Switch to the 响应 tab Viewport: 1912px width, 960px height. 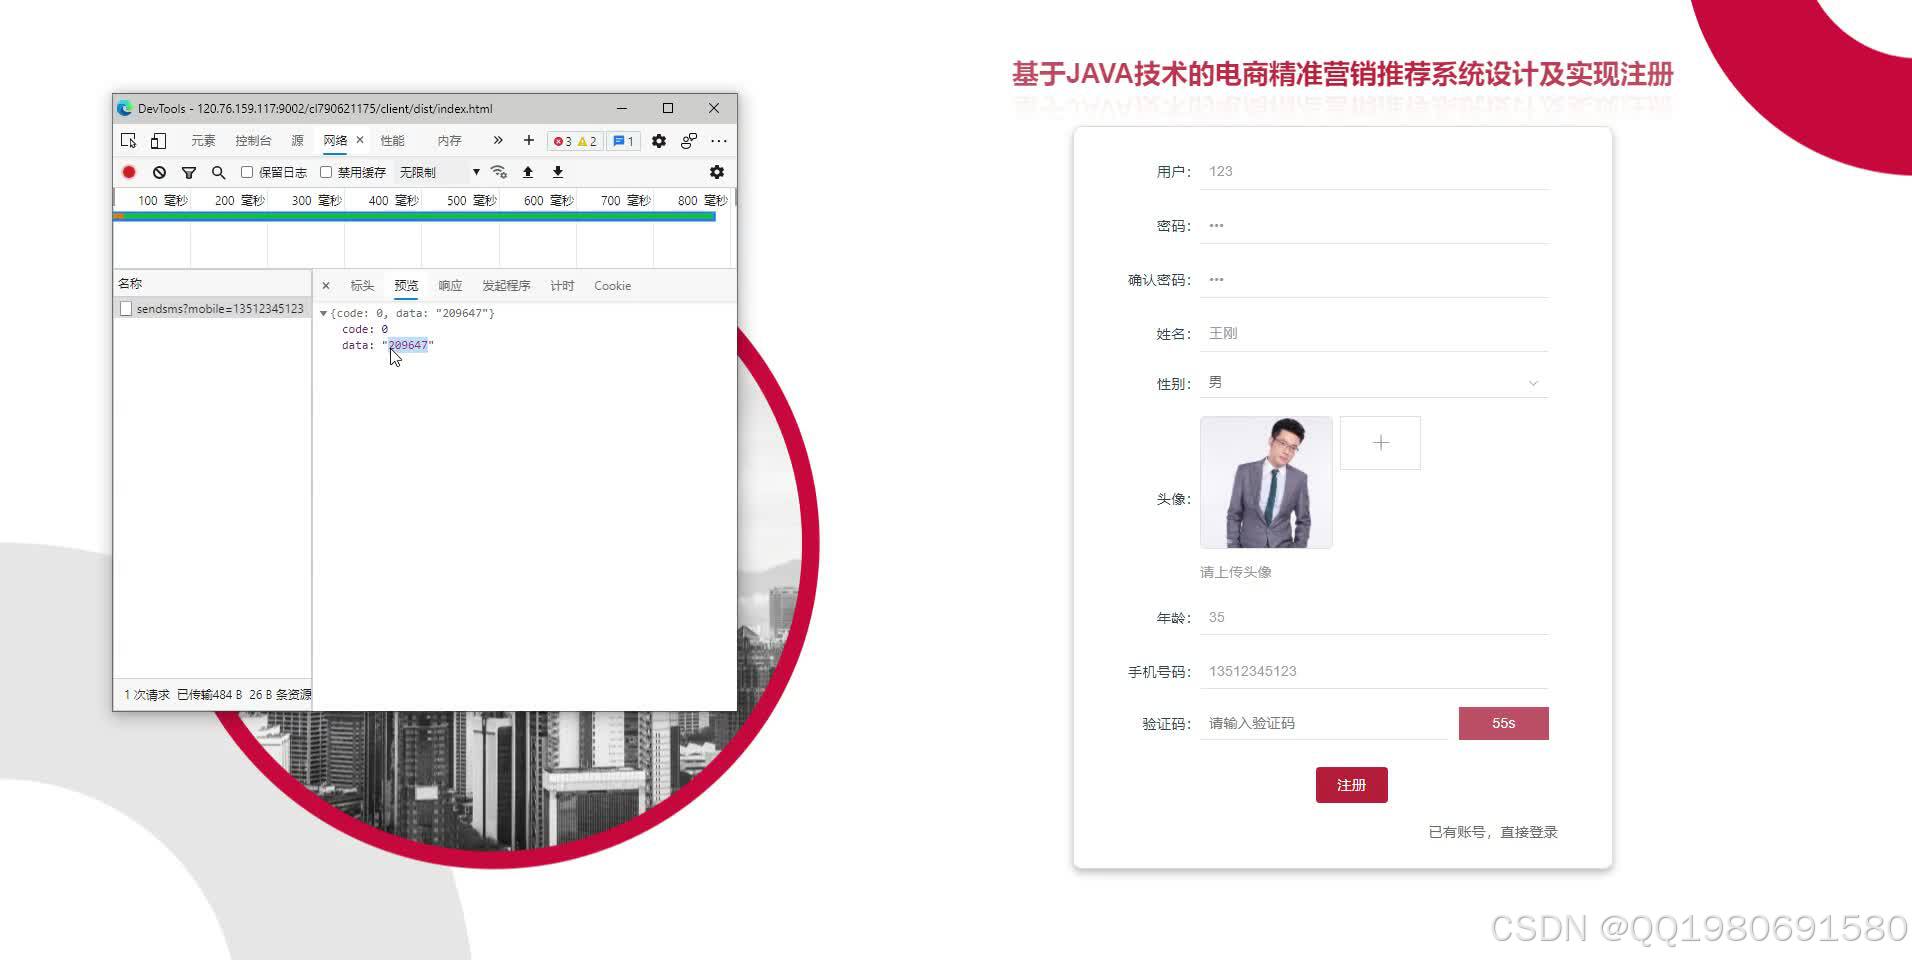(x=449, y=286)
